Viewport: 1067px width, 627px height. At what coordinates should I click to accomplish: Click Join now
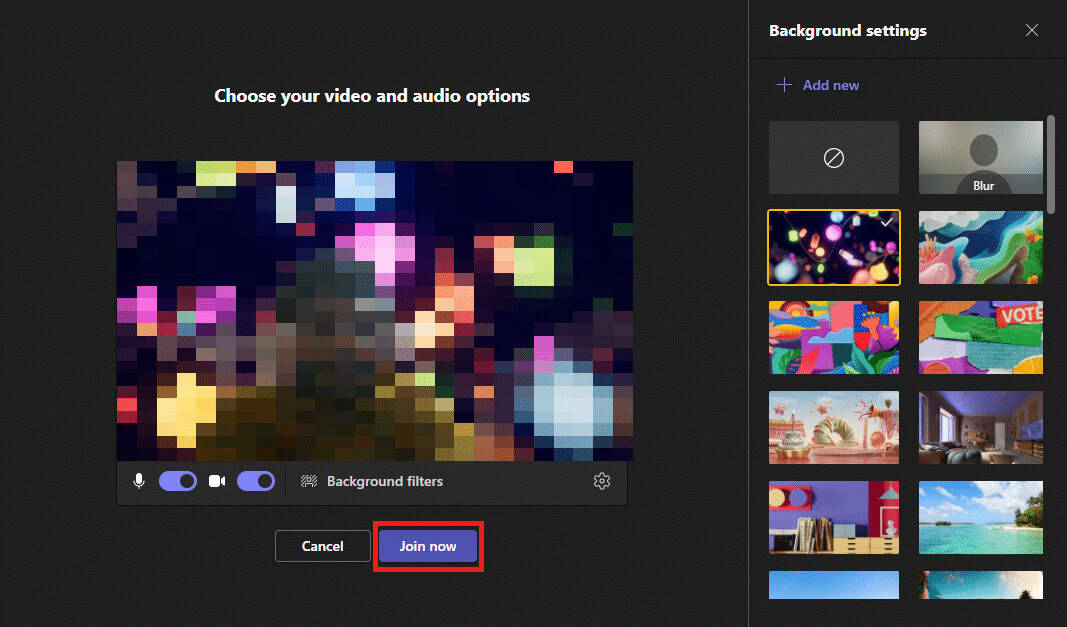point(428,546)
